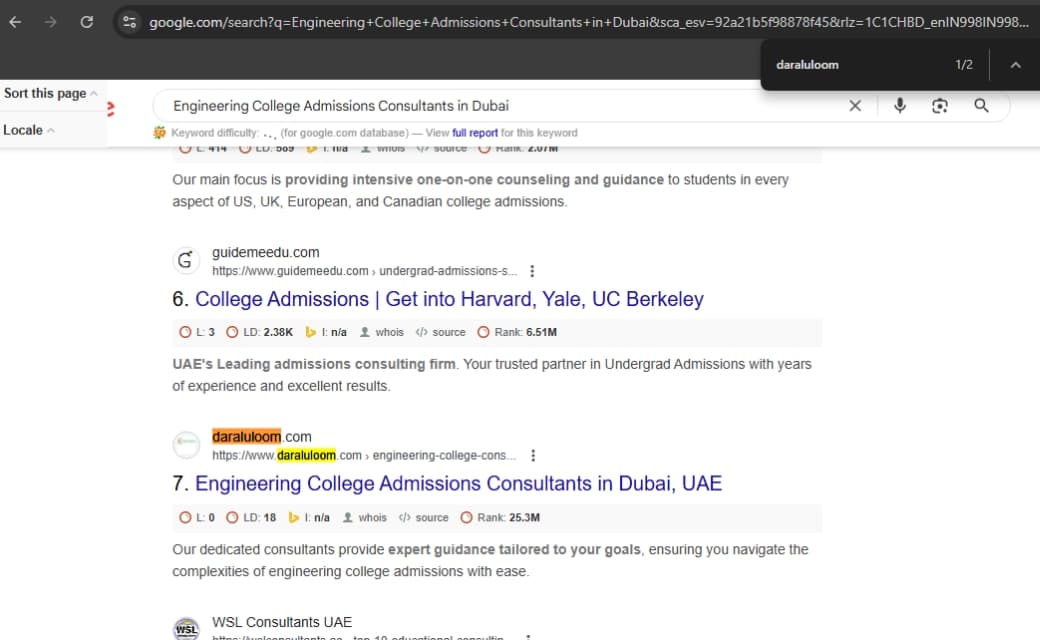The image size is (1040, 640).
Task: Reload the current page
Action: click(x=86, y=21)
